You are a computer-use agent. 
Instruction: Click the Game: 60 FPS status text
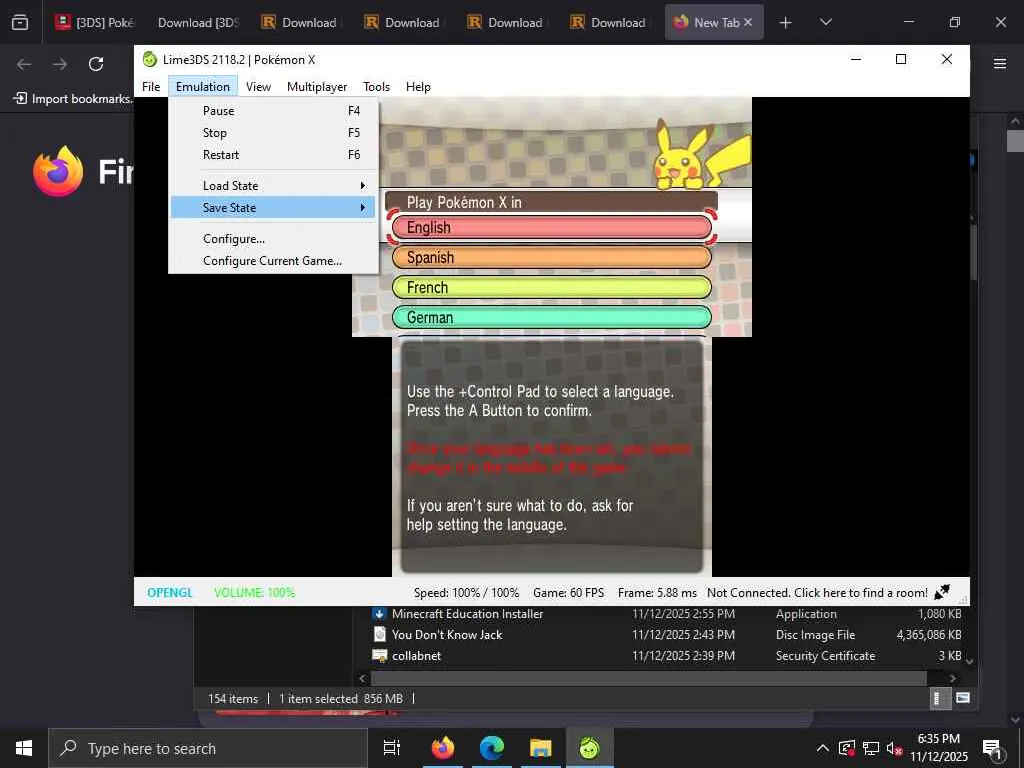[x=568, y=593]
